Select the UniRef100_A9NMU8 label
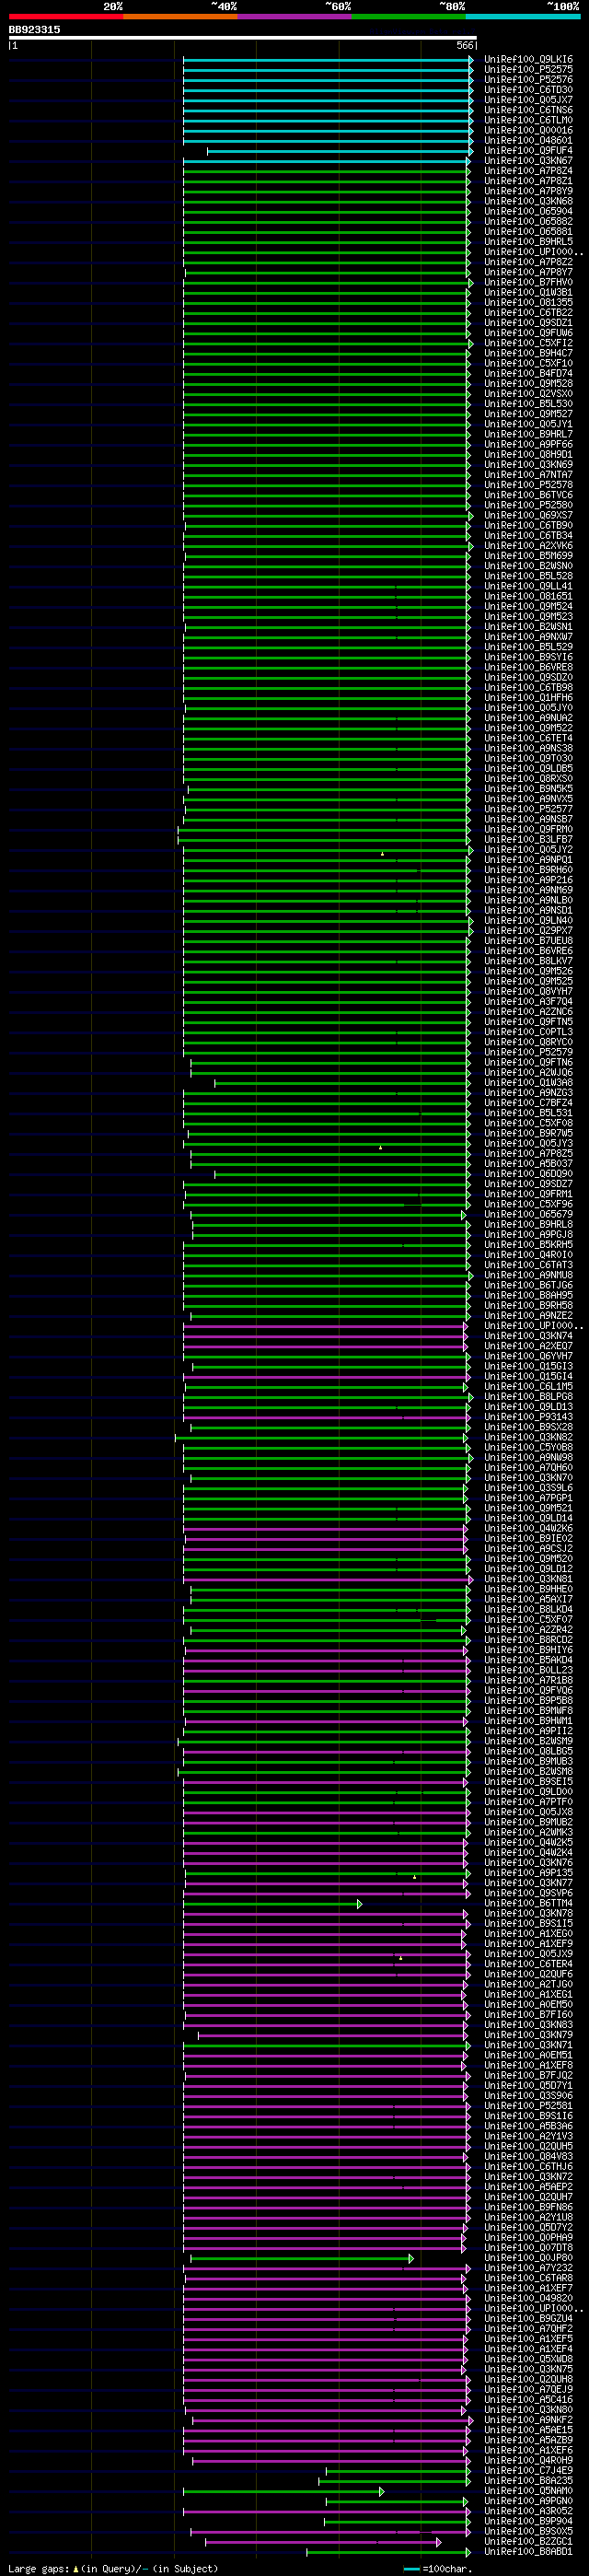Screen dimensions: 589x2576 point(529,1275)
